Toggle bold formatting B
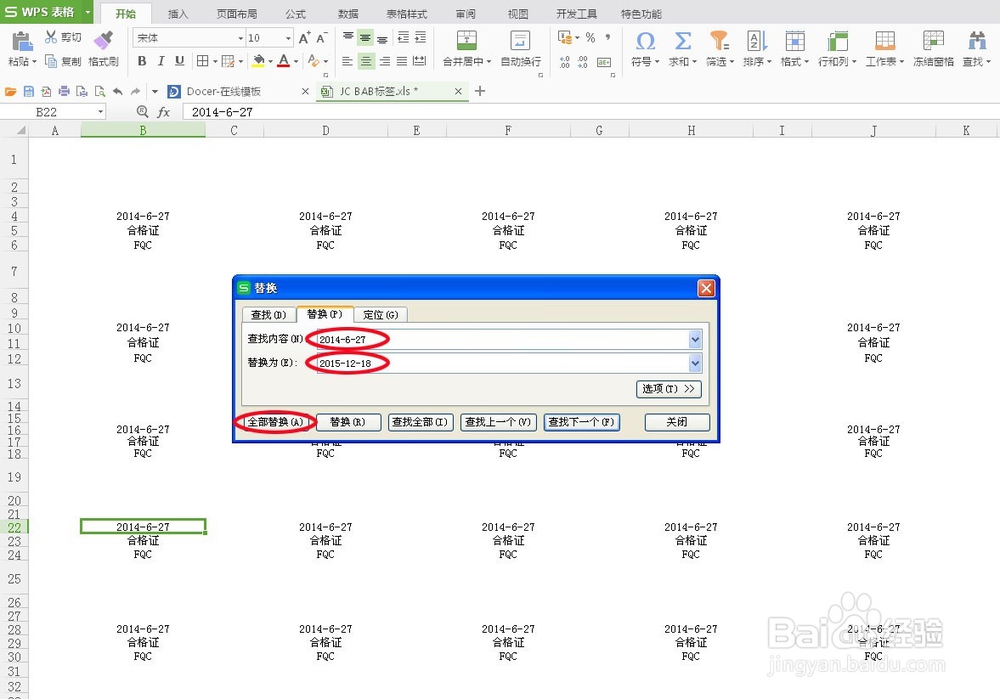This screenshot has height=699, width=1000. [x=142, y=61]
